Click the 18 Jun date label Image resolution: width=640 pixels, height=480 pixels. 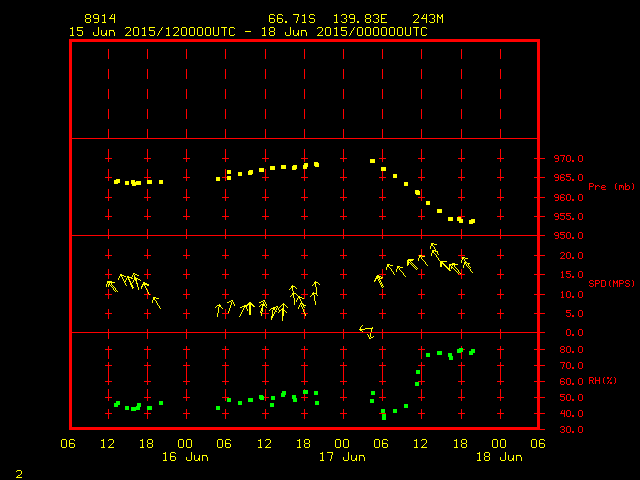tap(499, 457)
